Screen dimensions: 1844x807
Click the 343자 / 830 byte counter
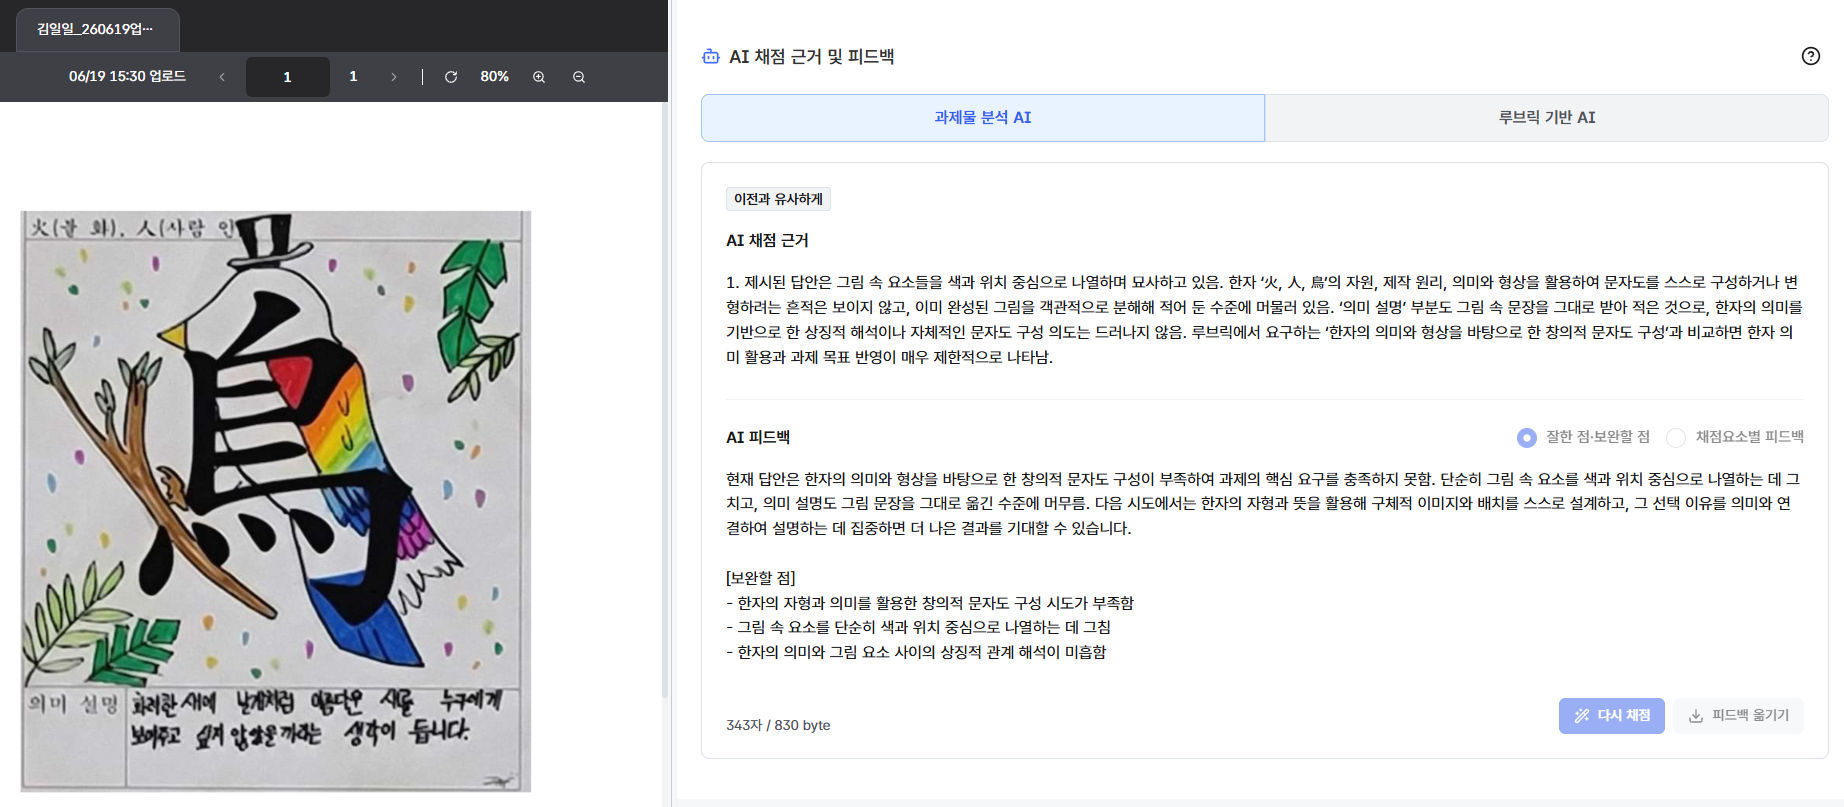tap(778, 725)
